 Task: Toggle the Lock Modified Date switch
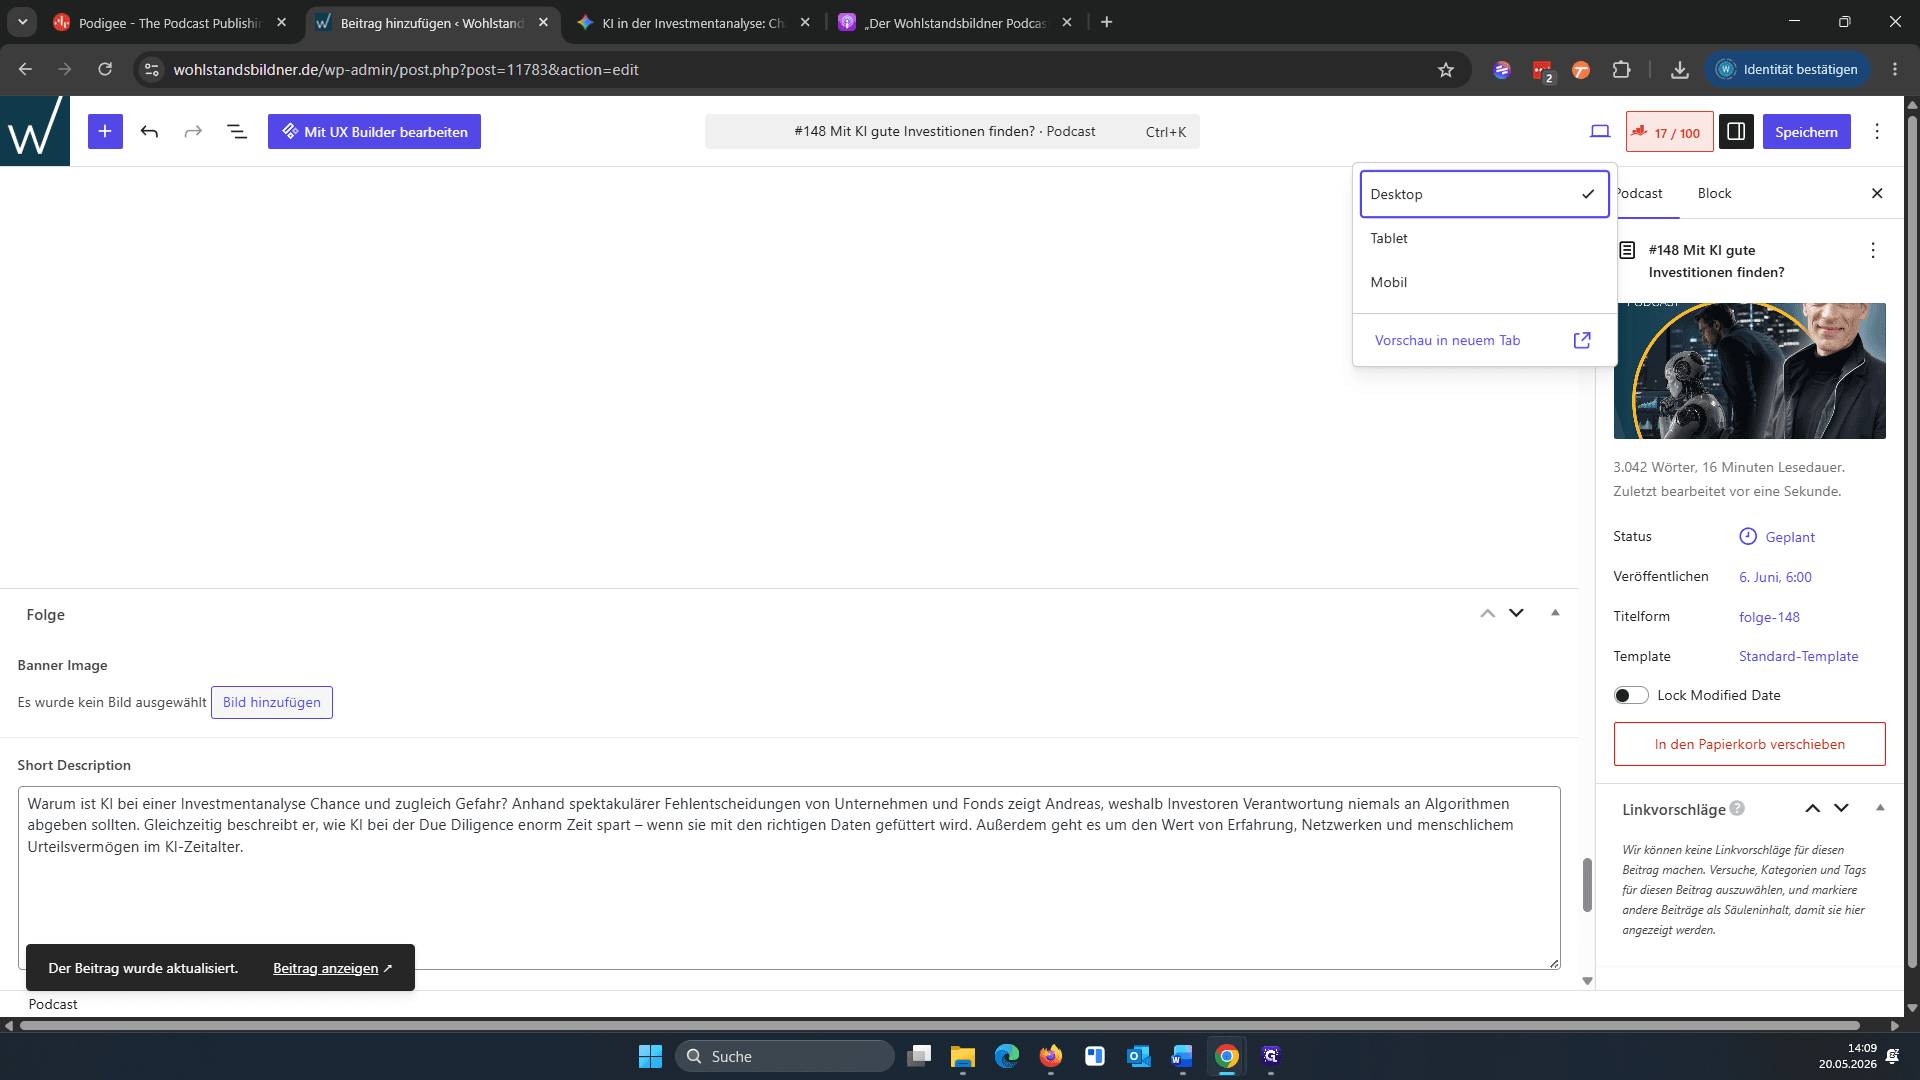1631,695
